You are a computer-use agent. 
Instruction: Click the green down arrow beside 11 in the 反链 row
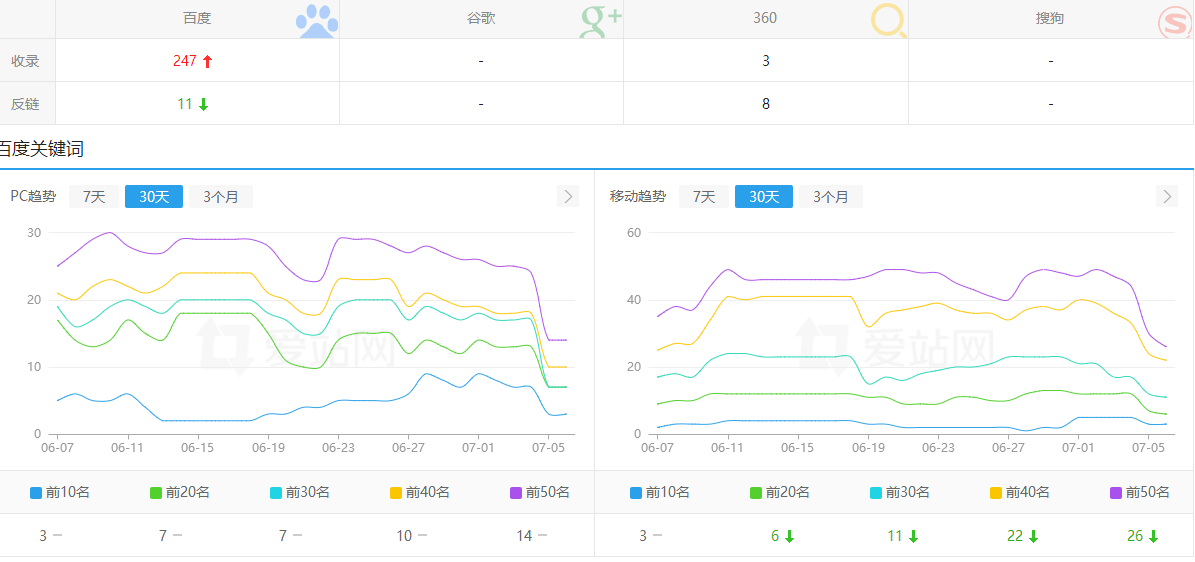pos(203,104)
